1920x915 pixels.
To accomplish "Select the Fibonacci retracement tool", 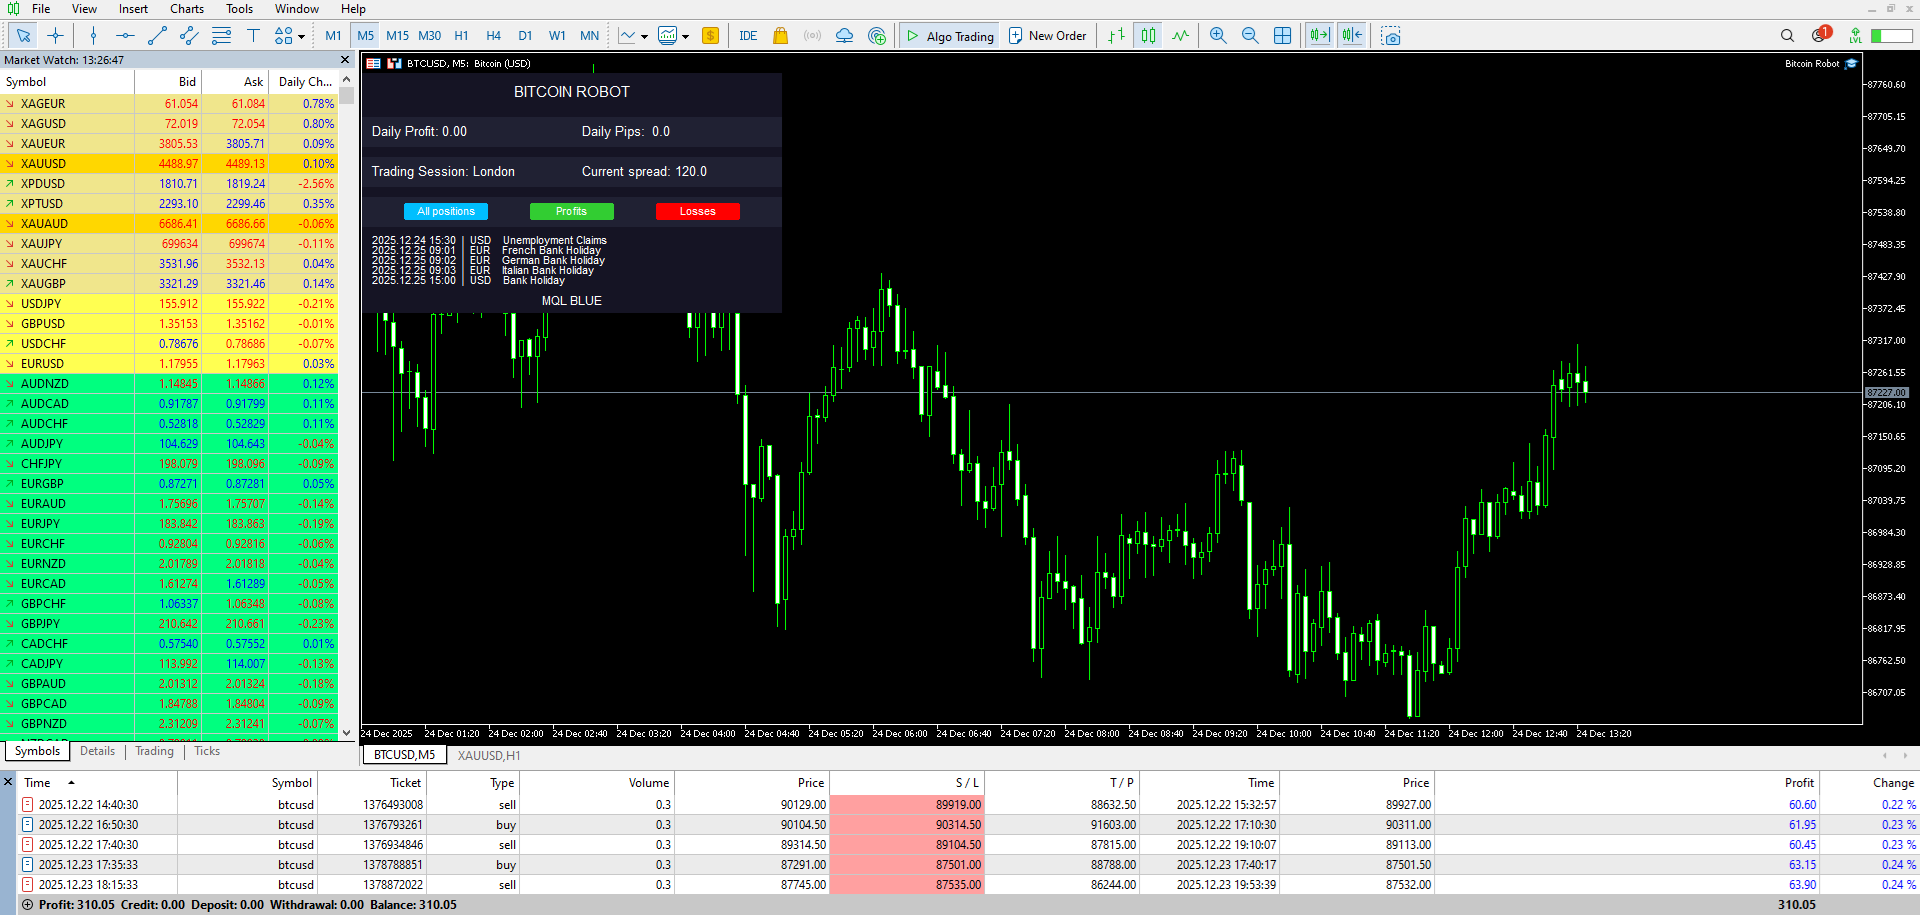I will [x=221, y=36].
